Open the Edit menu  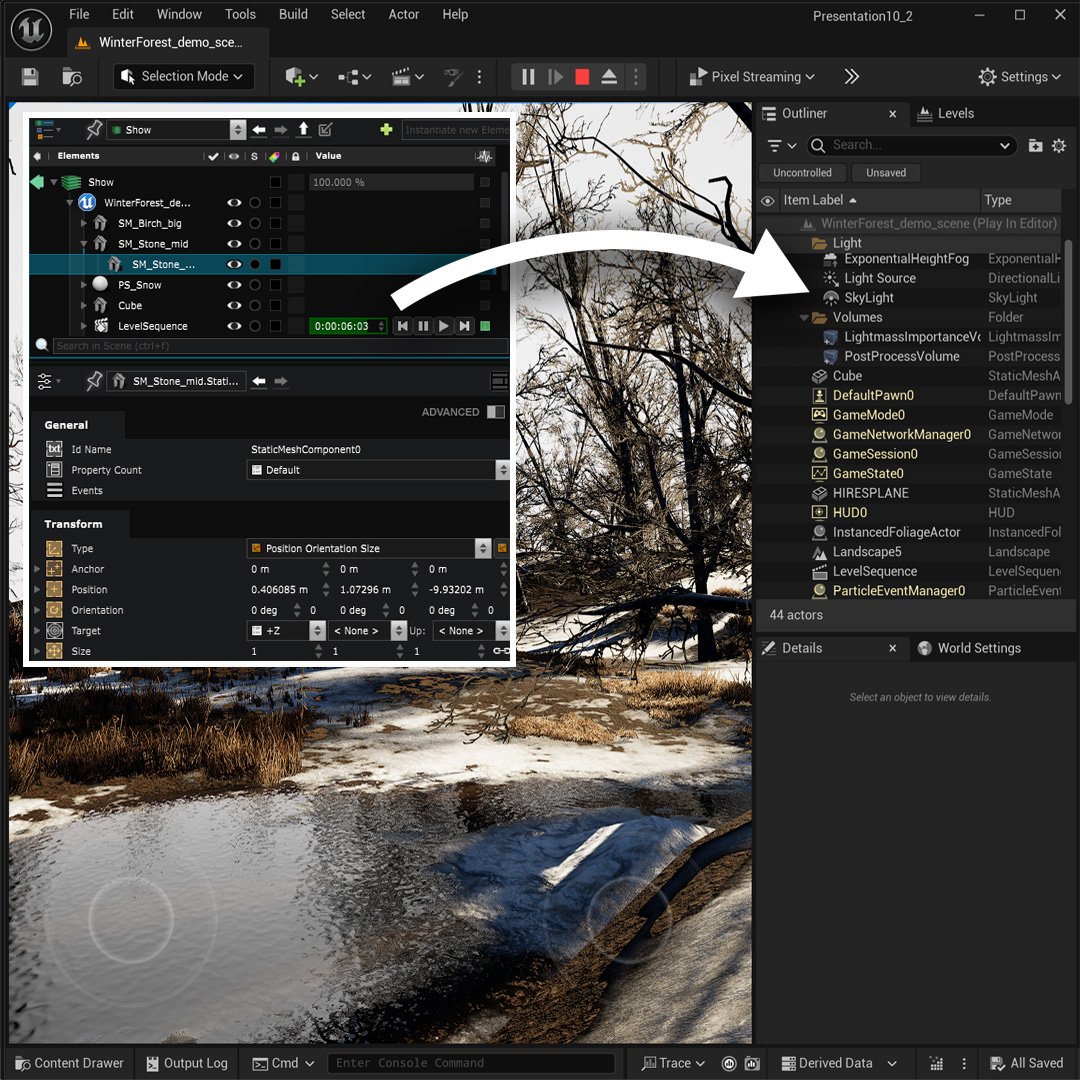[123, 14]
